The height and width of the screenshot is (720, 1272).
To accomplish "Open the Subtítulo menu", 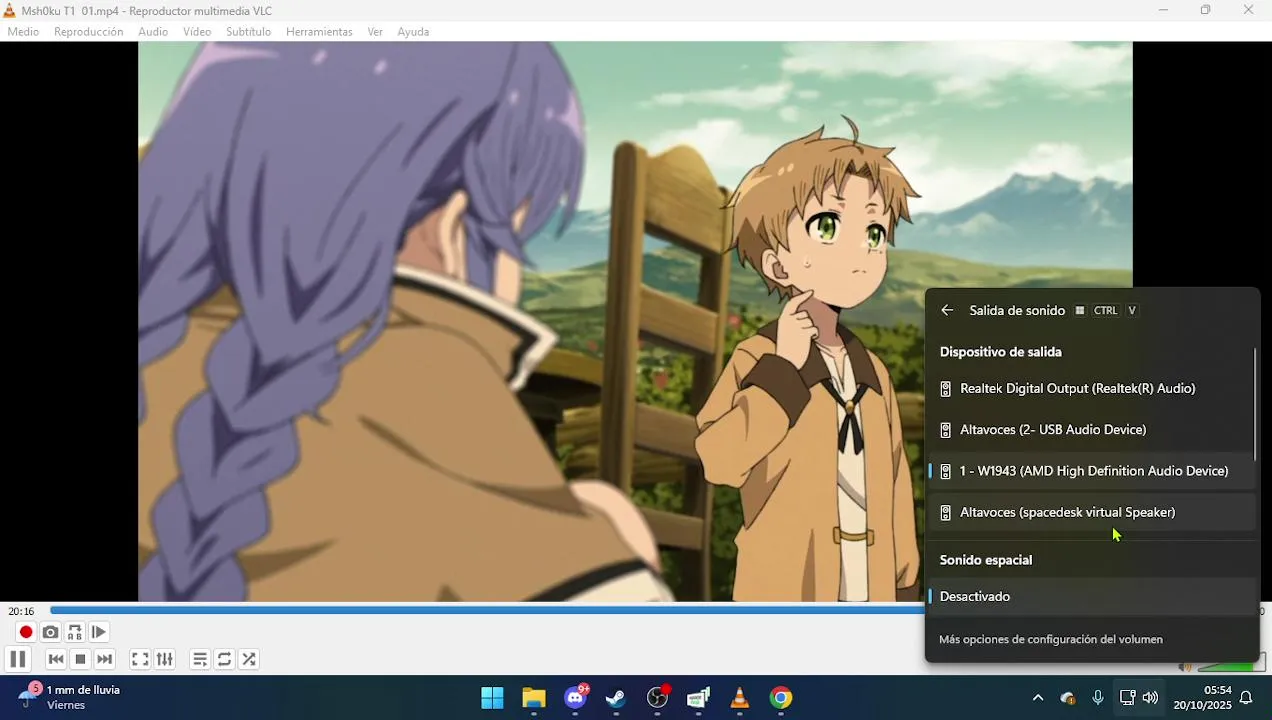I will tap(248, 32).
